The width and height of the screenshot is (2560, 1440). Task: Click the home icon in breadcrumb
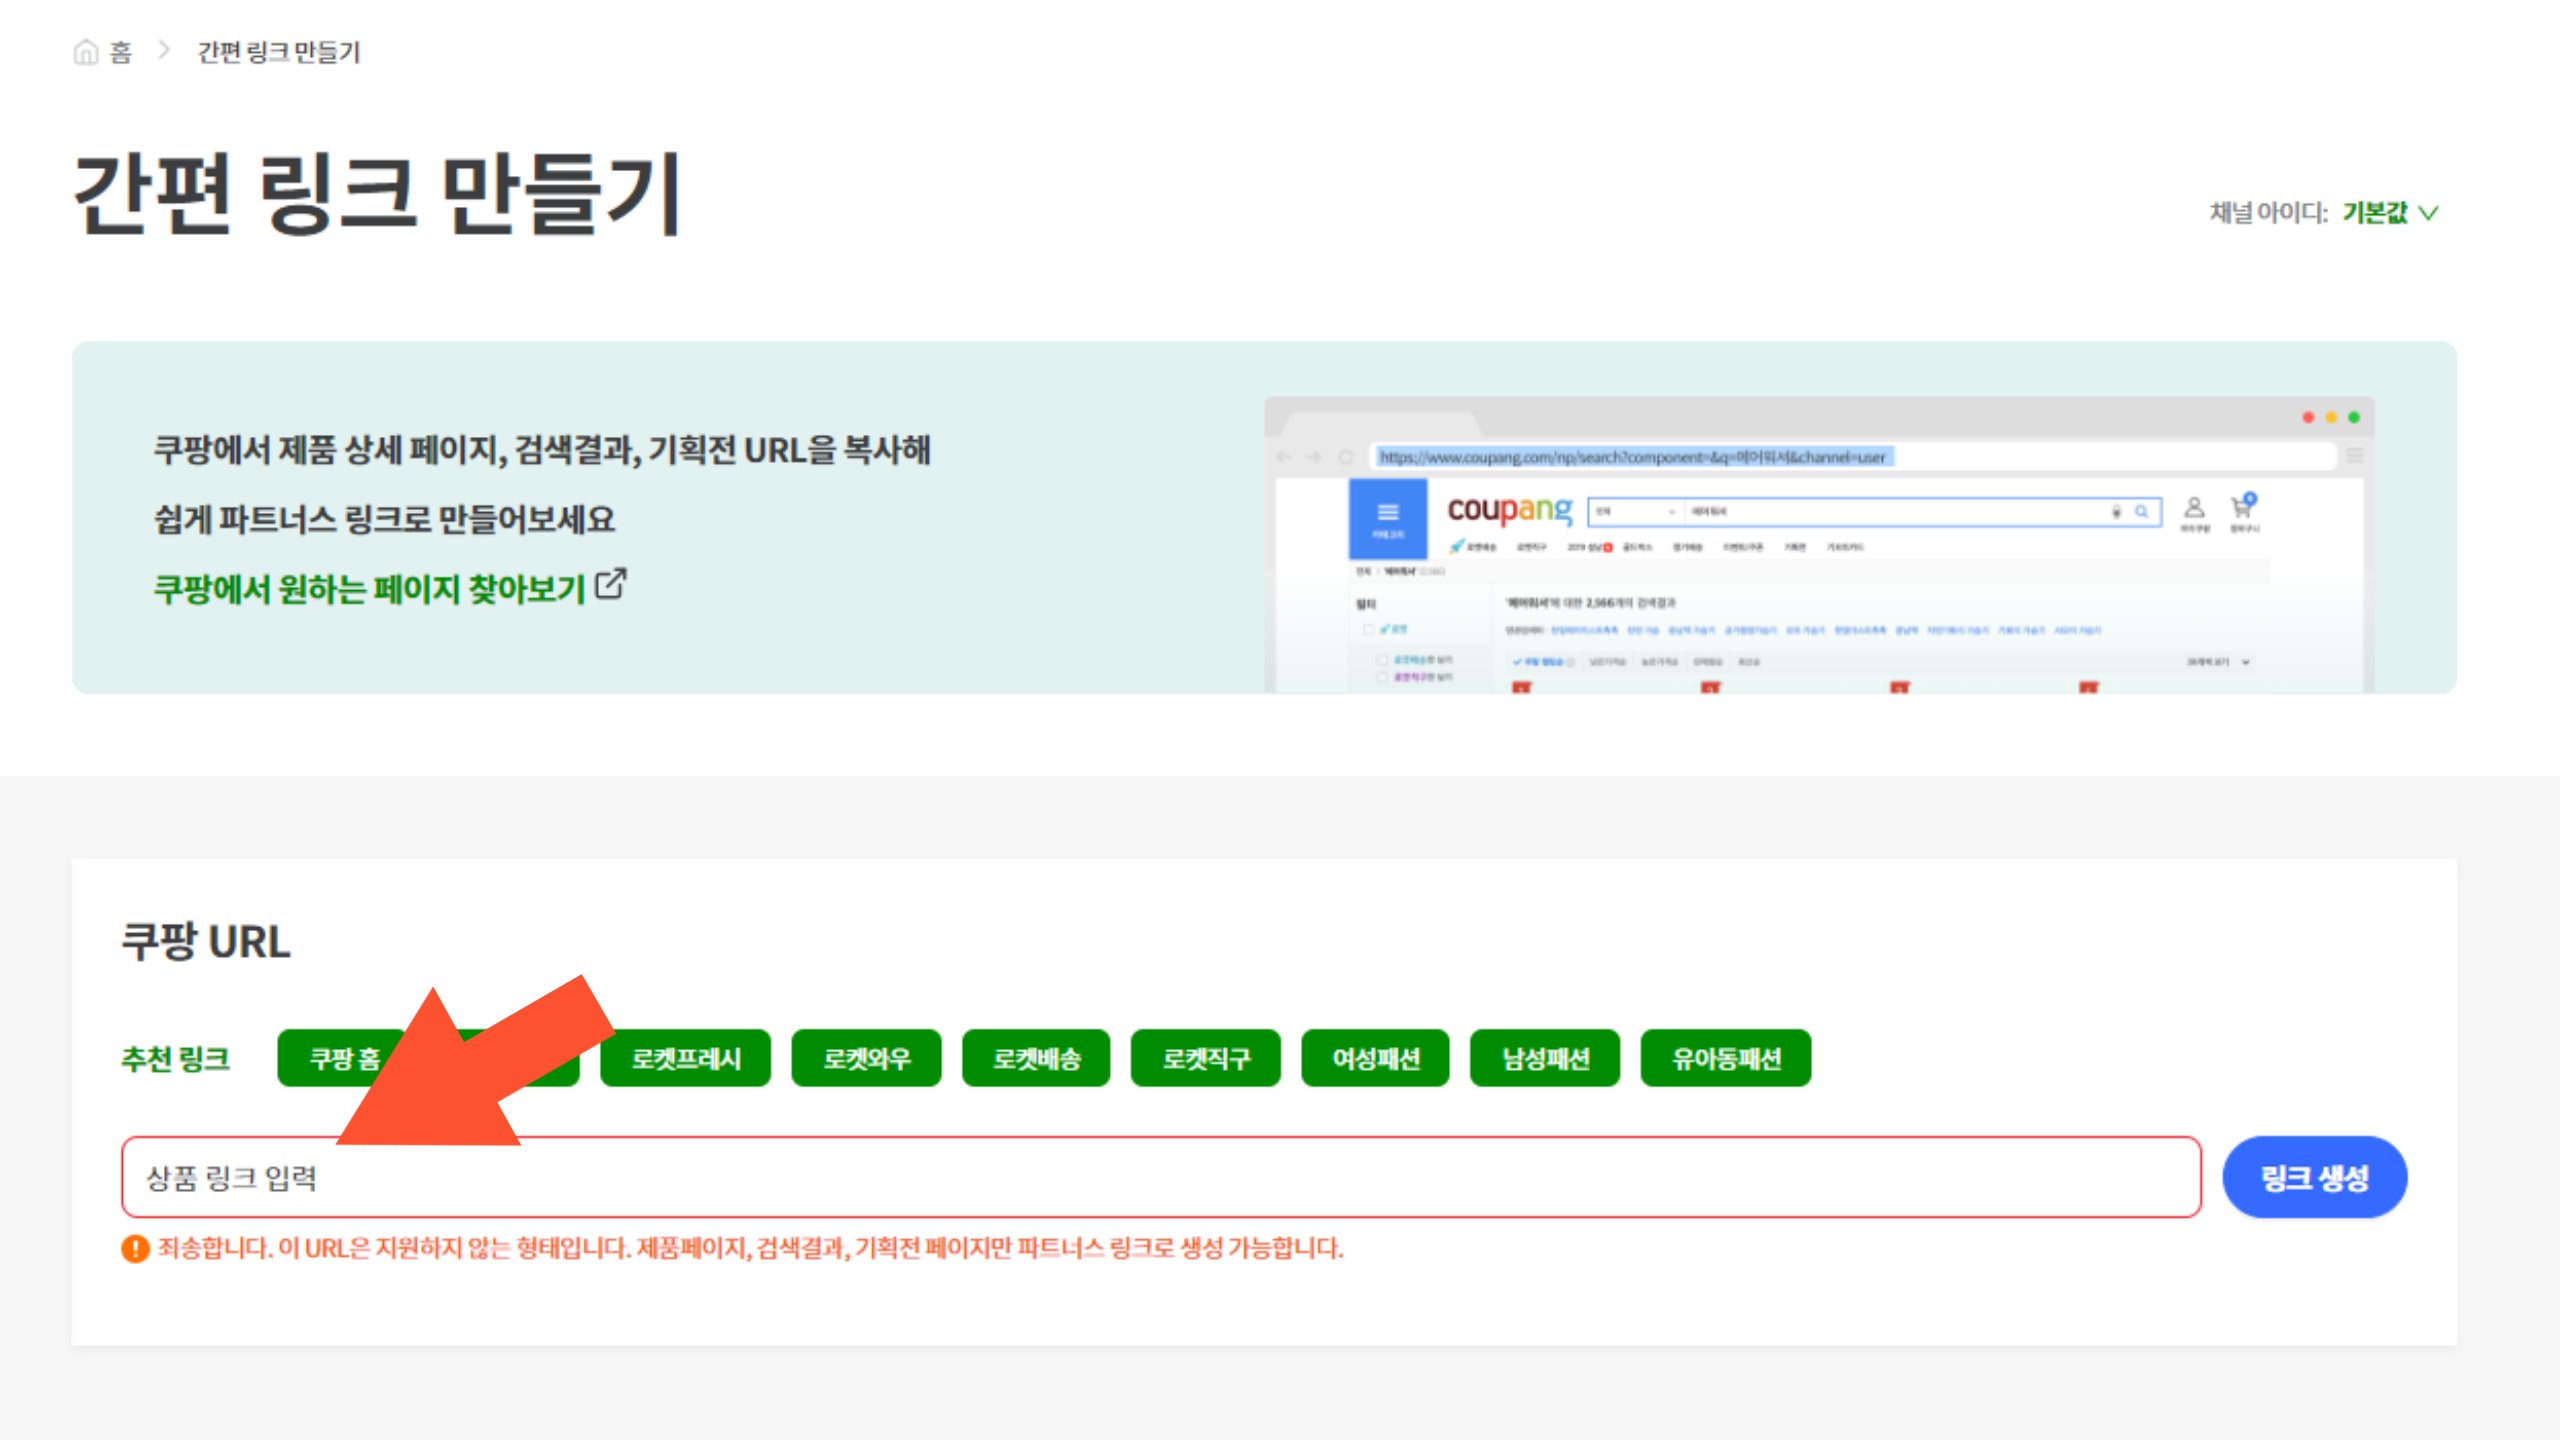pos(86,51)
